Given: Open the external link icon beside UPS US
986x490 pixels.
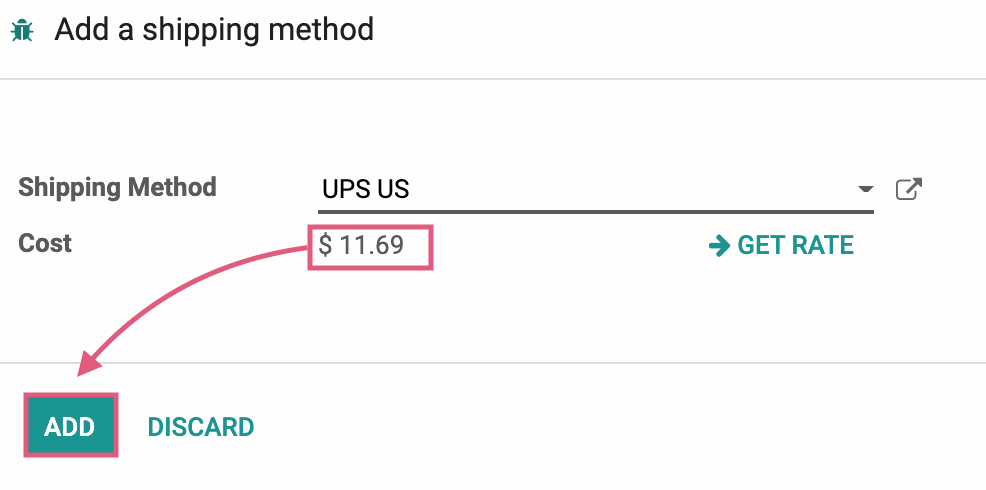Looking at the screenshot, I should pos(909,189).
